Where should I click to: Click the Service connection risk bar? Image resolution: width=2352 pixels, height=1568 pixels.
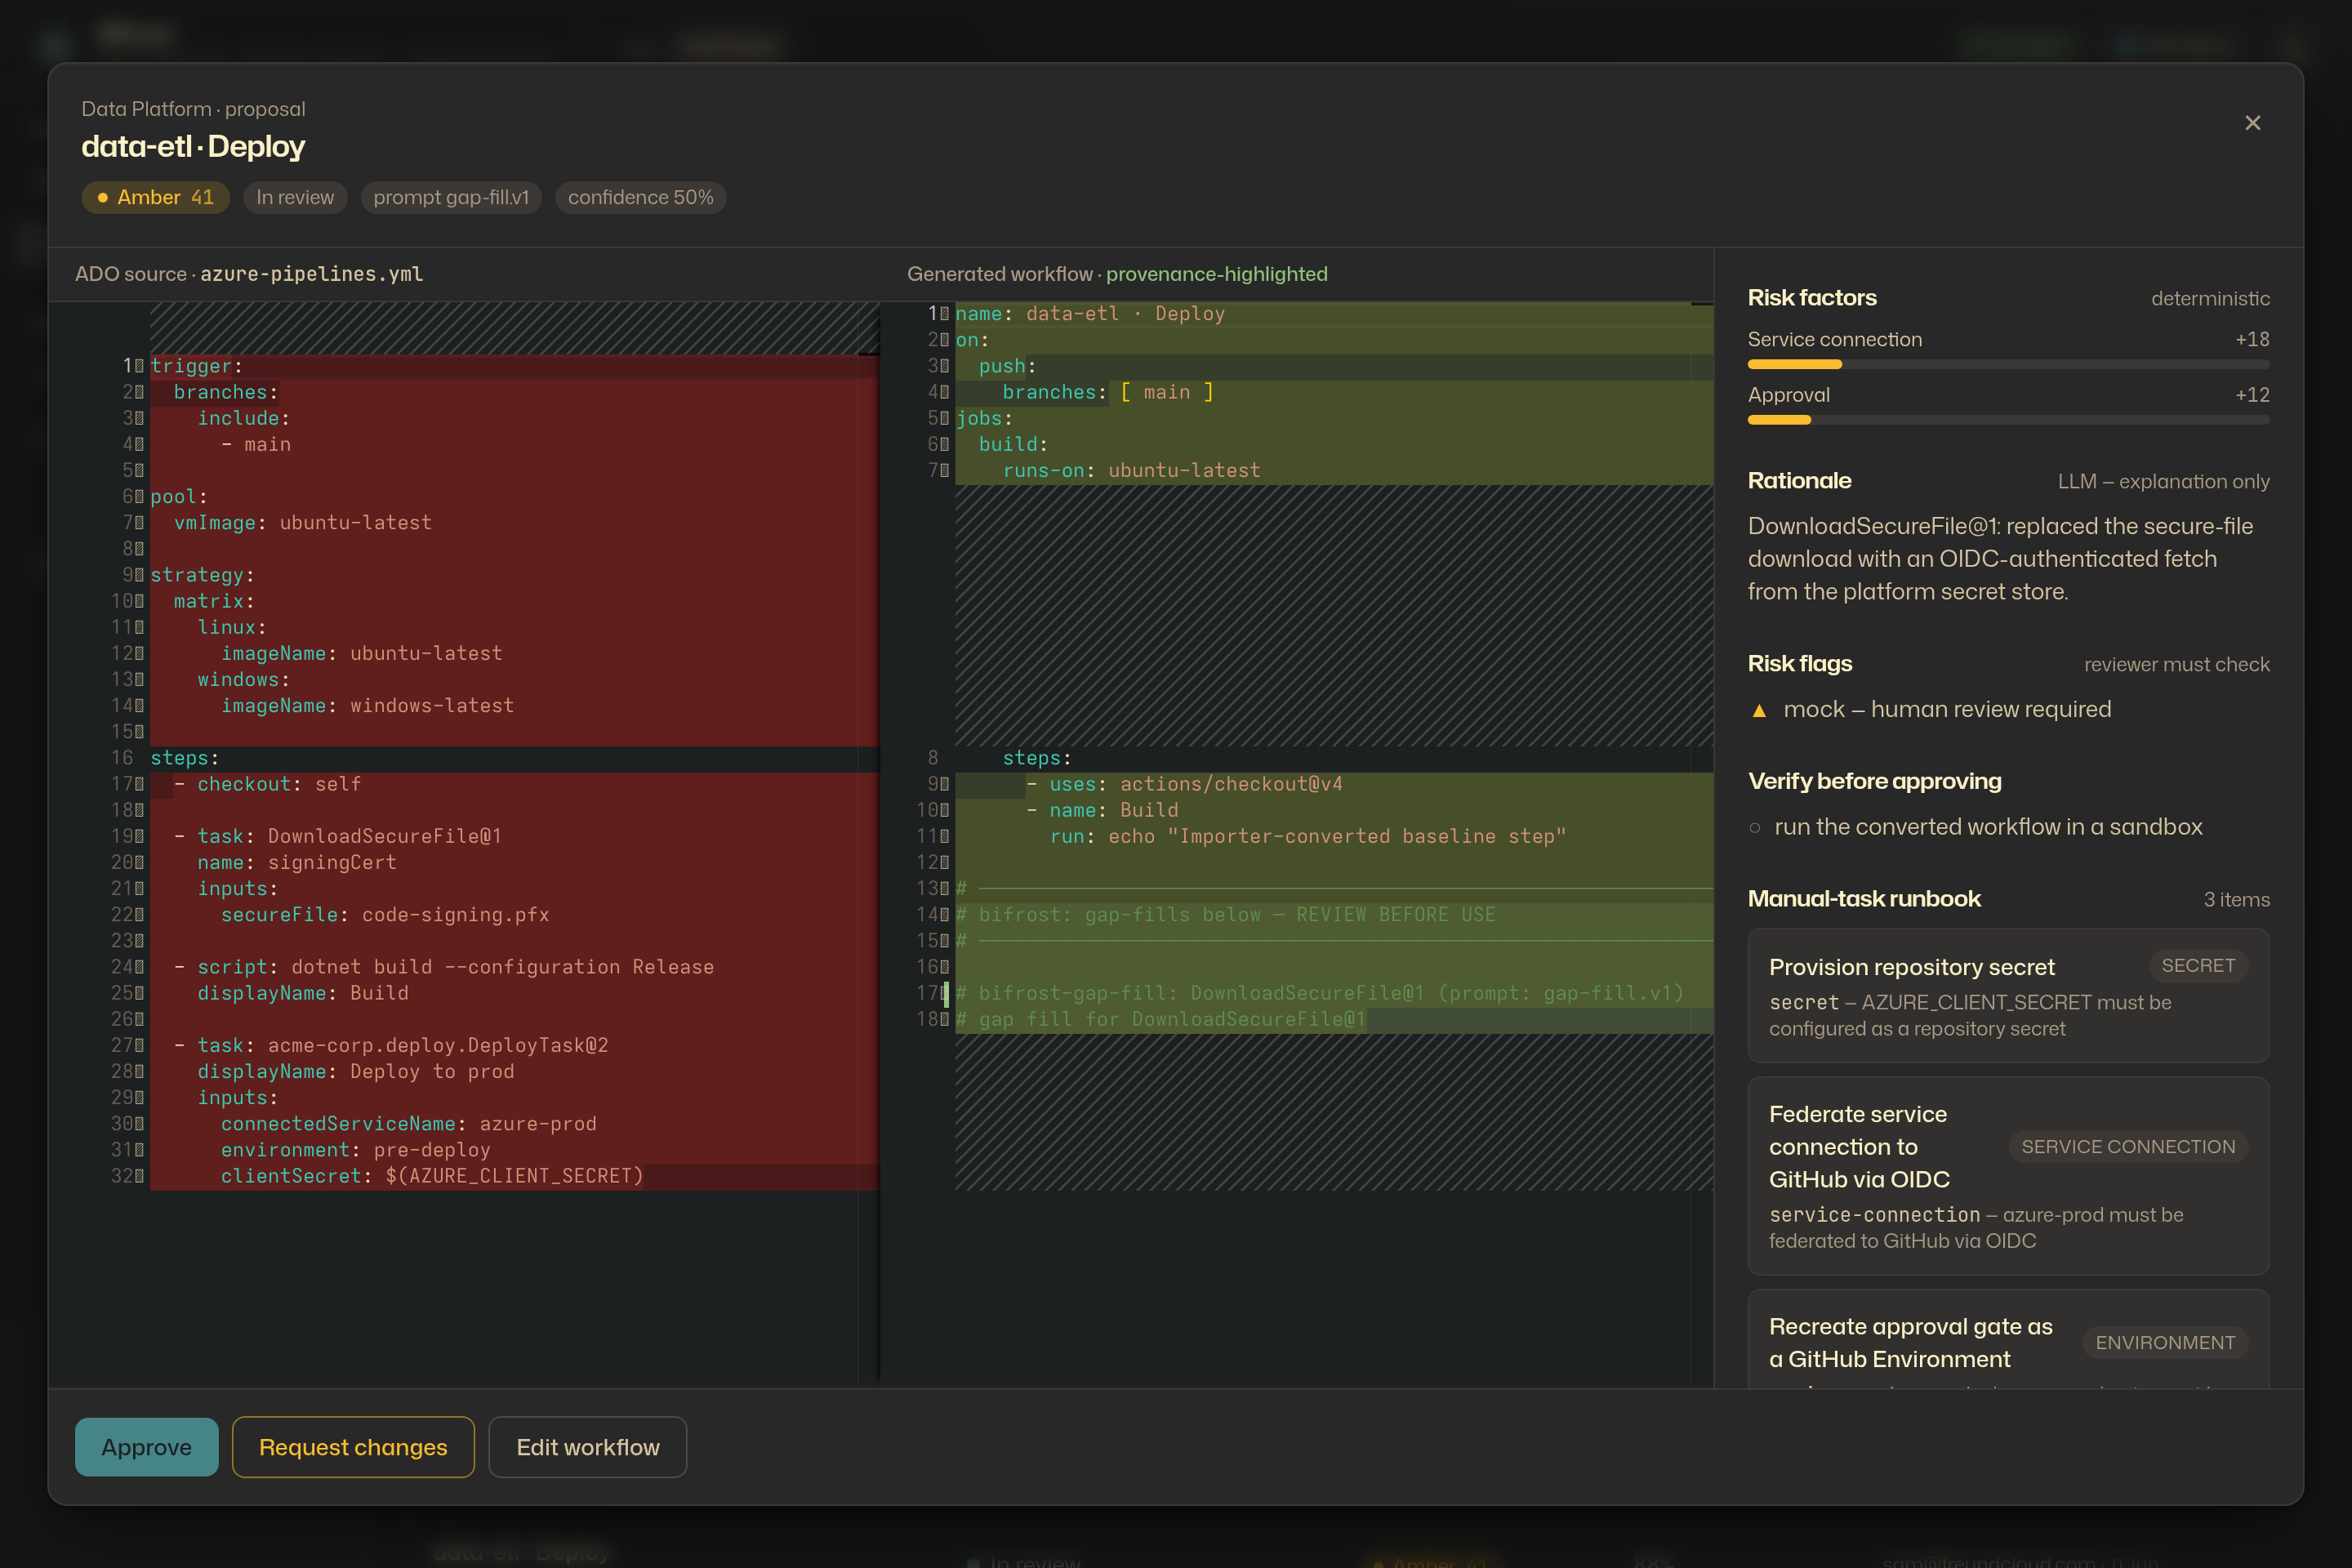[x=2008, y=365]
